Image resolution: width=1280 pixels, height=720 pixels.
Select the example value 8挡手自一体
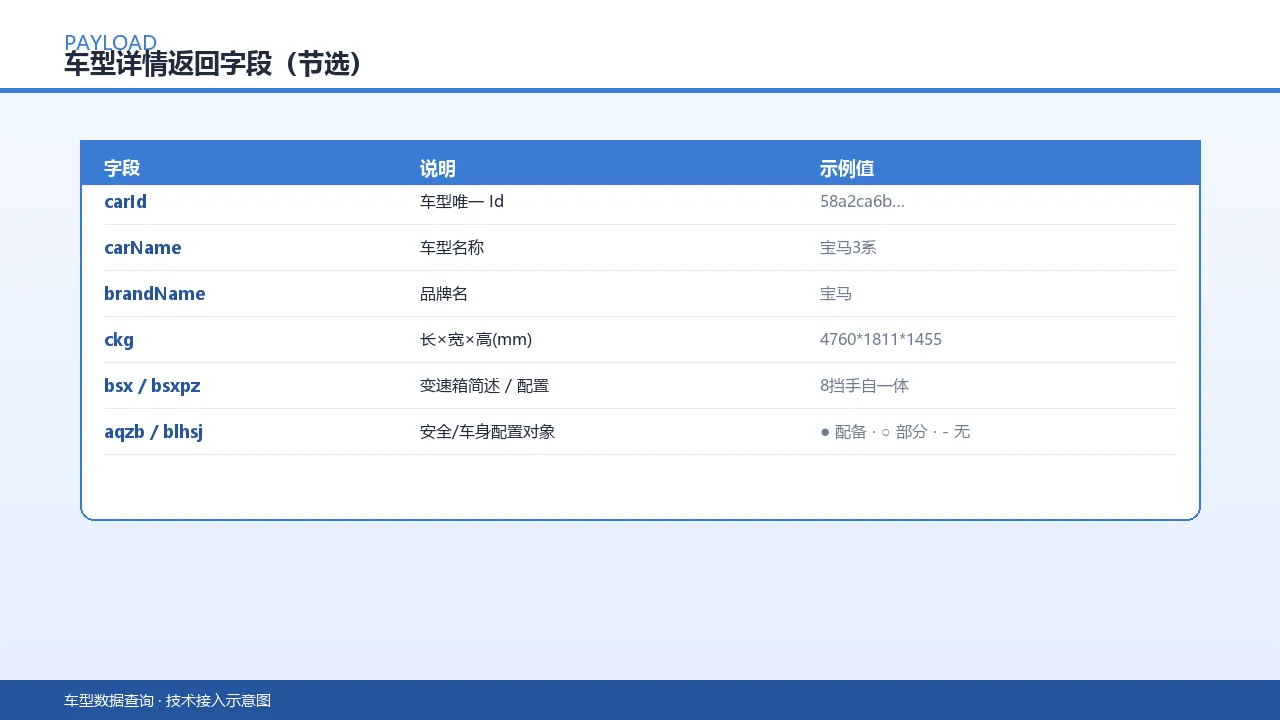(865, 386)
